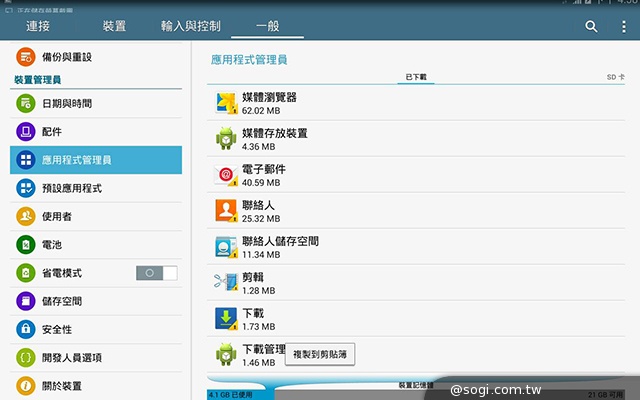Tap the 剪輯 scissors app icon
Viewport: 640px width, 400px height.
tap(226, 282)
